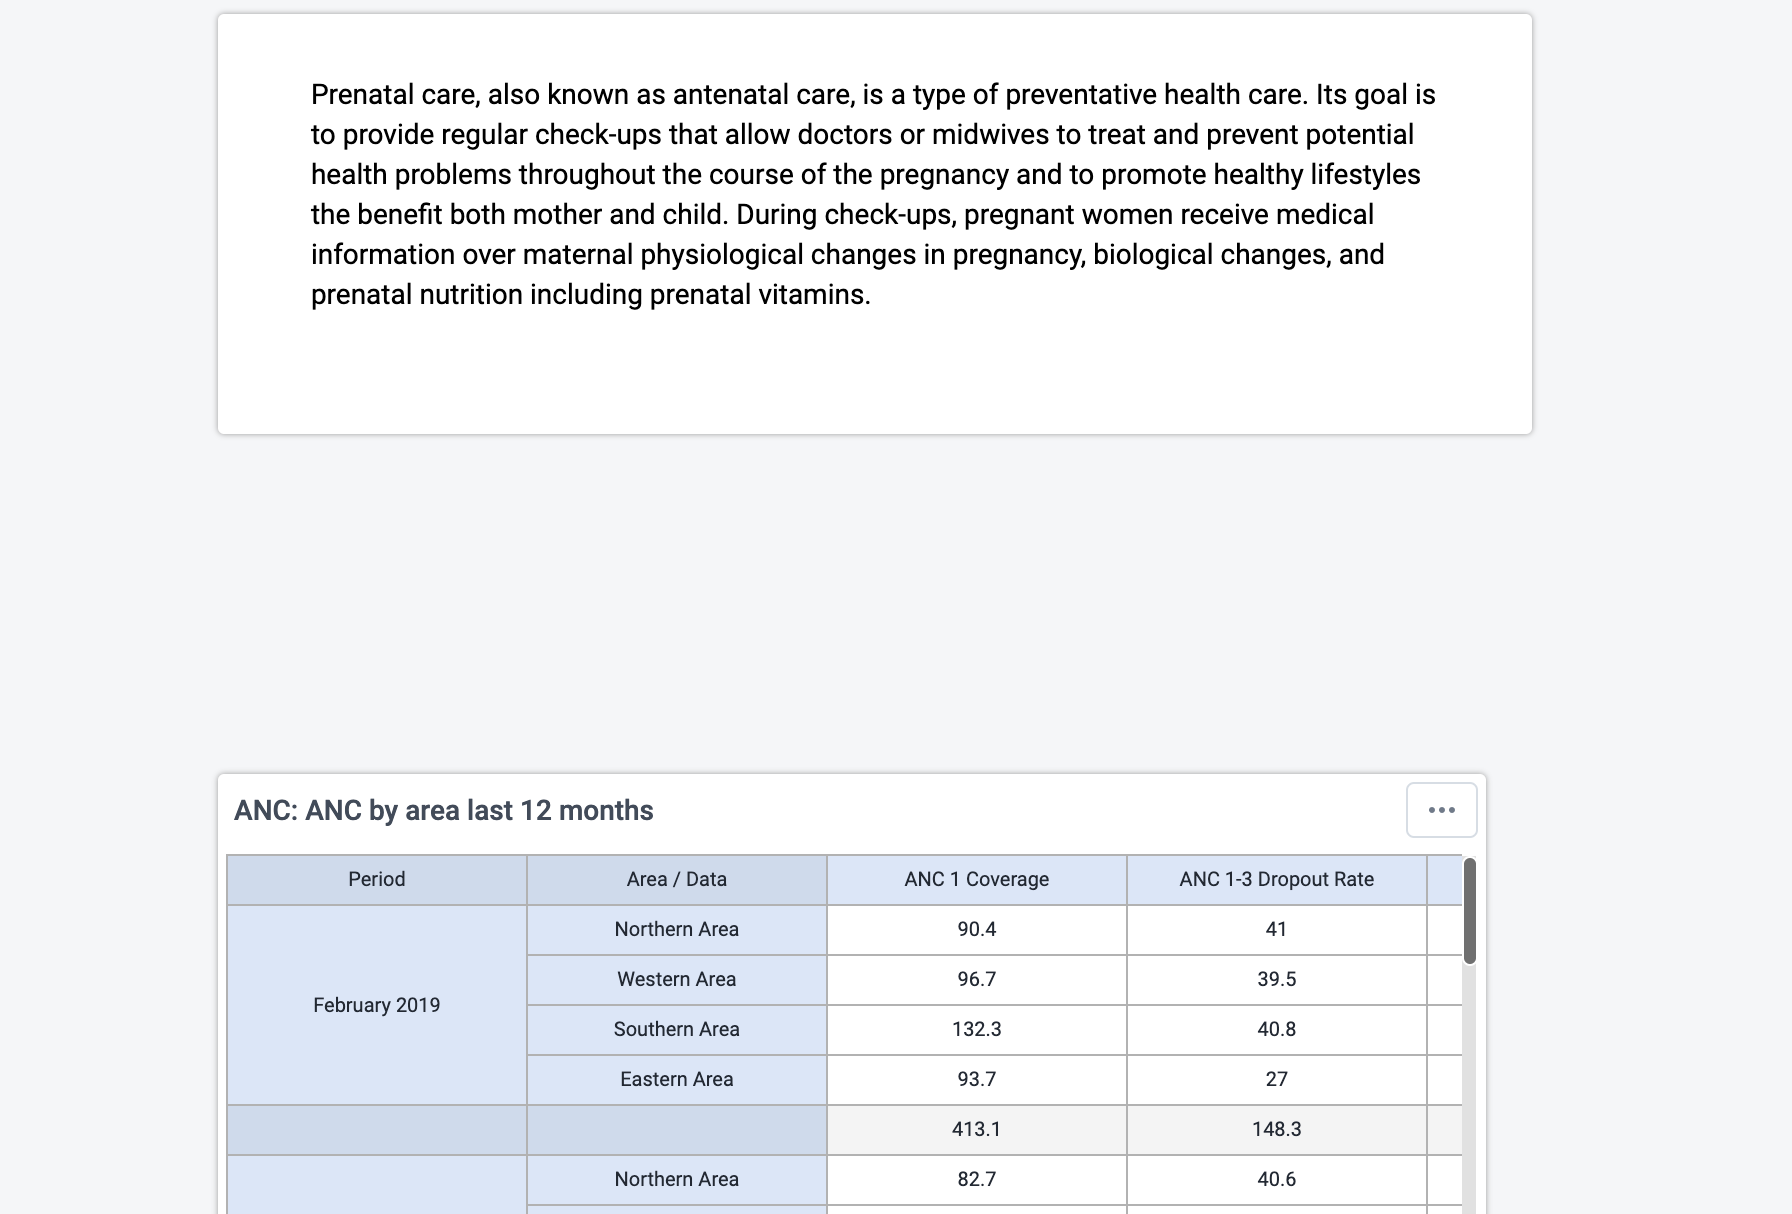This screenshot has width=1792, height=1214.
Task: Select the February 2019 period cell
Action: [x=377, y=1005]
